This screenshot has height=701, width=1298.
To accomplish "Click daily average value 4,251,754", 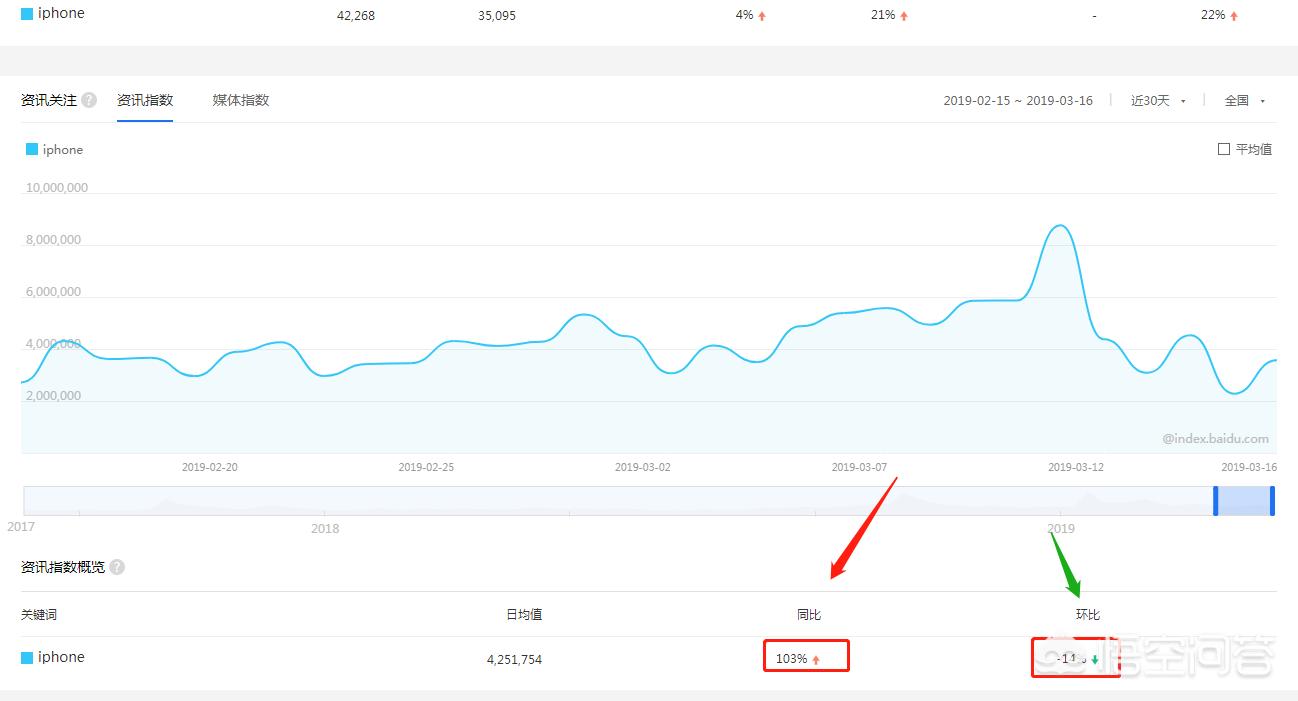I will coord(514,660).
